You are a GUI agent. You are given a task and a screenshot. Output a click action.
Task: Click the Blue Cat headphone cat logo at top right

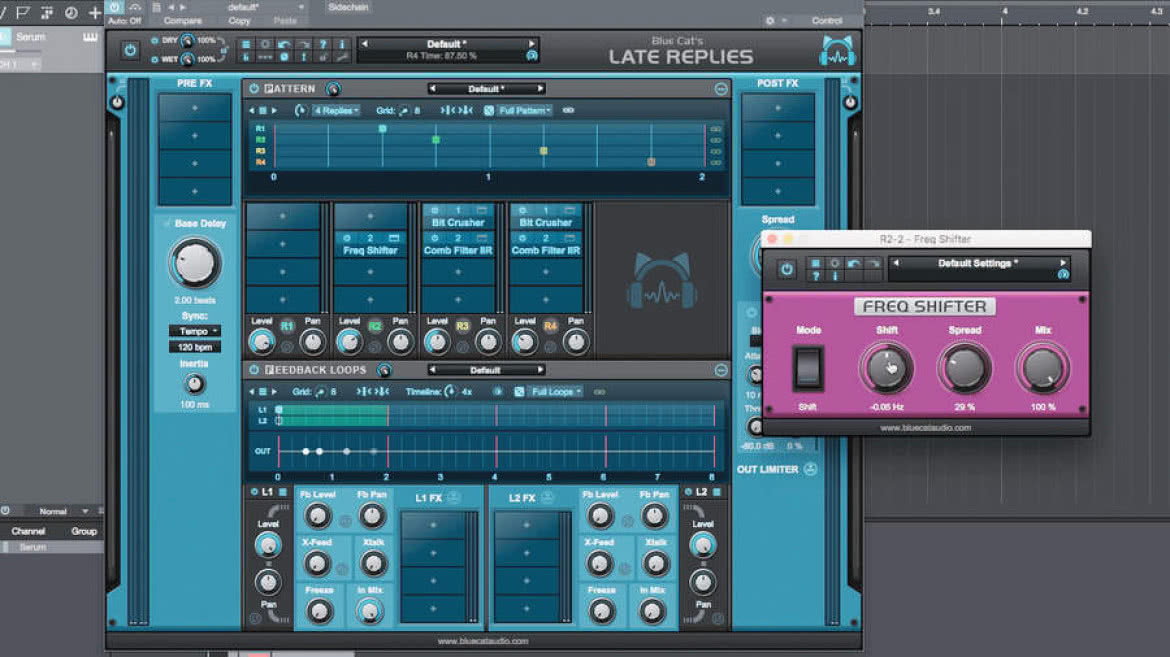(x=837, y=52)
